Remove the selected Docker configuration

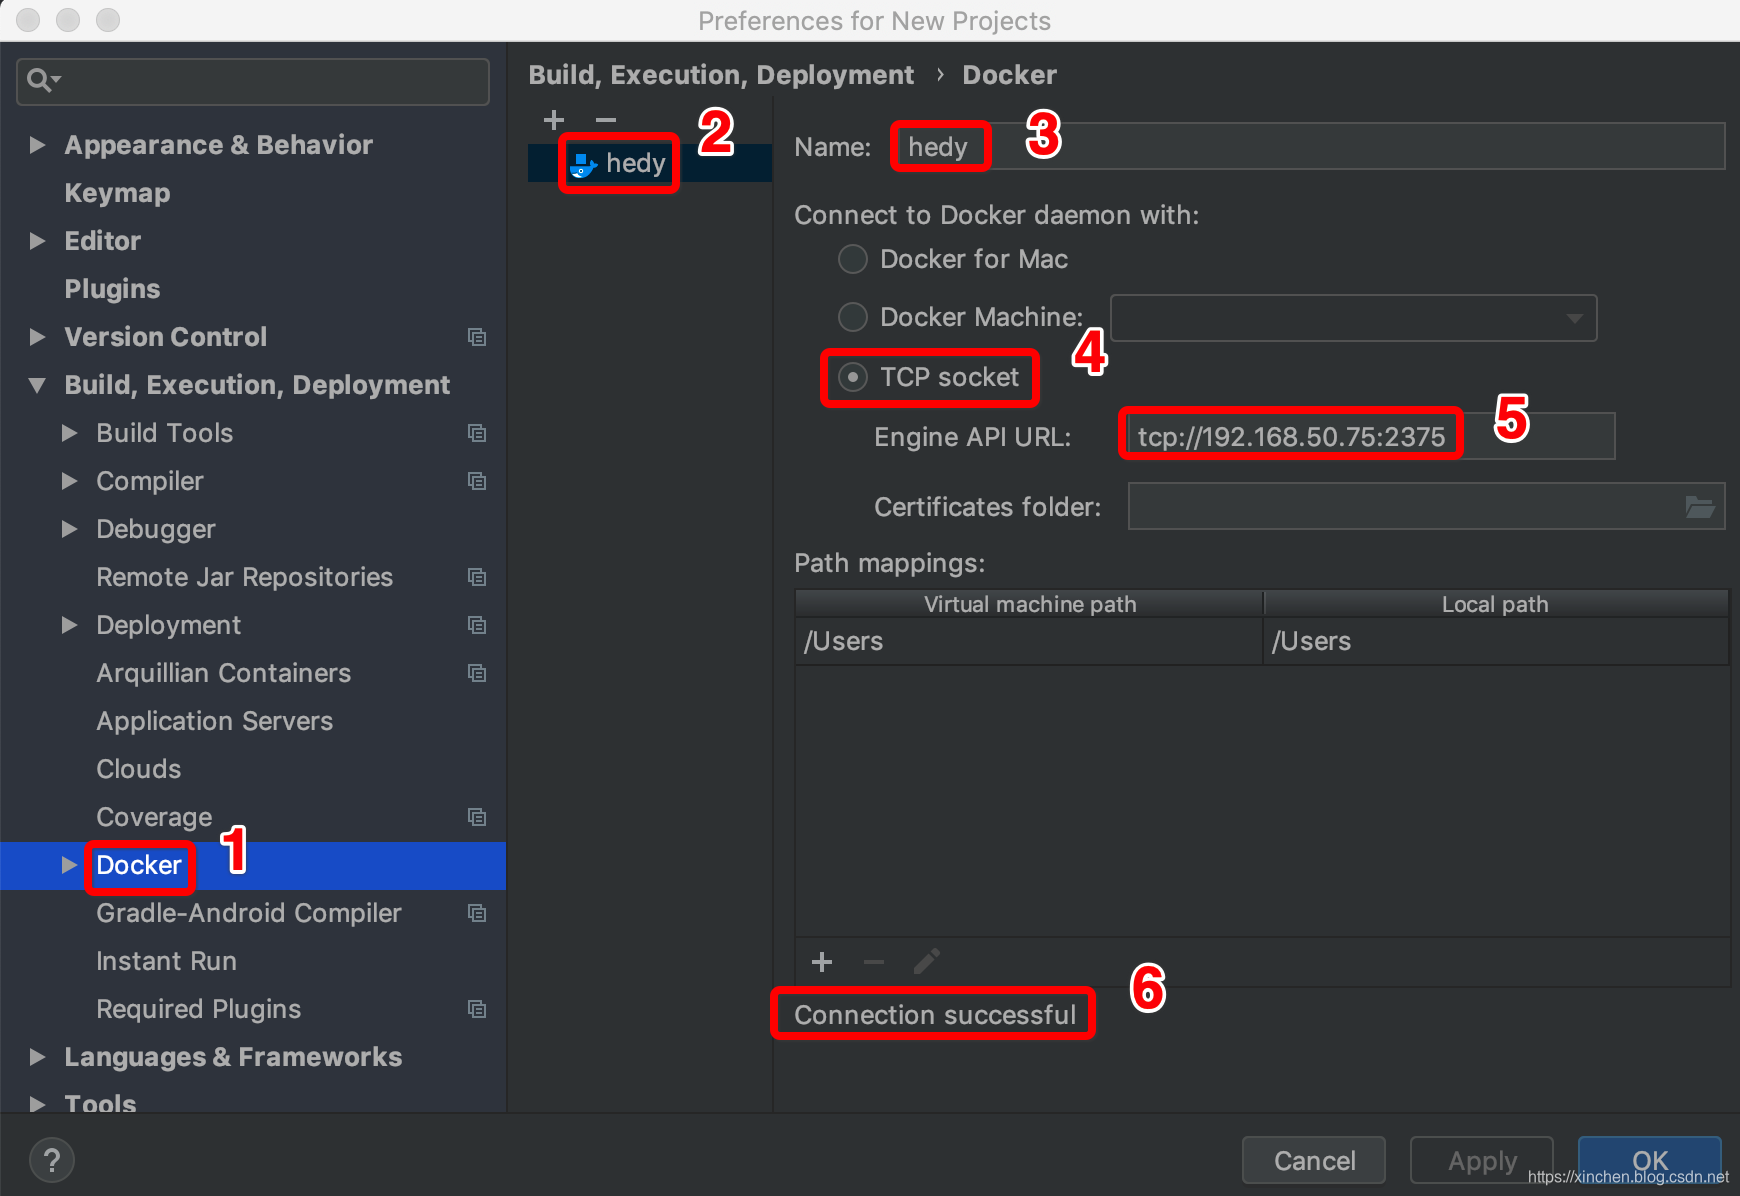pyautogui.click(x=606, y=120)
